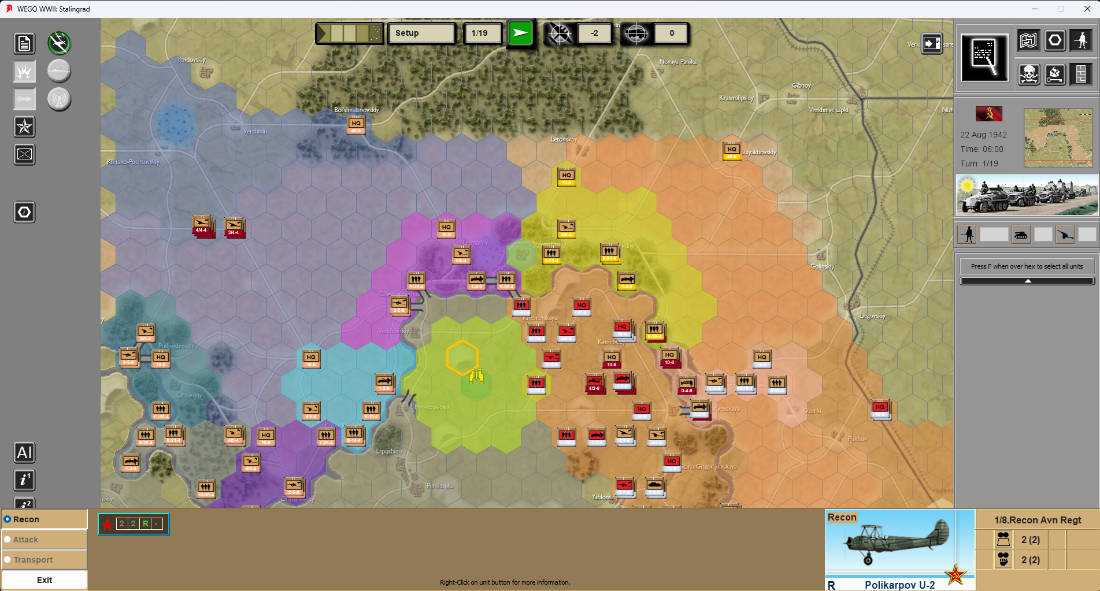Click the yellow aircraft marker on green zone
Viewport: 1100px width, 591px height.
coord(477,376)
